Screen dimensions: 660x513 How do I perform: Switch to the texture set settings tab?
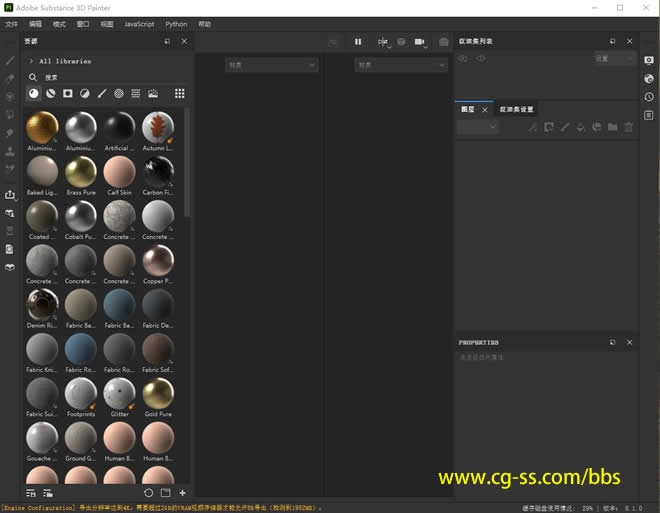(517, 109)
